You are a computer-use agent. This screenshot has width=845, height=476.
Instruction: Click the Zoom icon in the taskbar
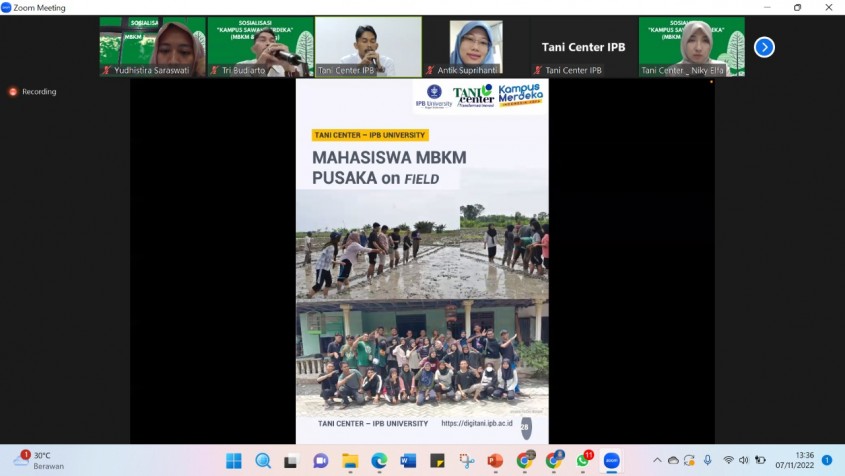pos(611,461)
